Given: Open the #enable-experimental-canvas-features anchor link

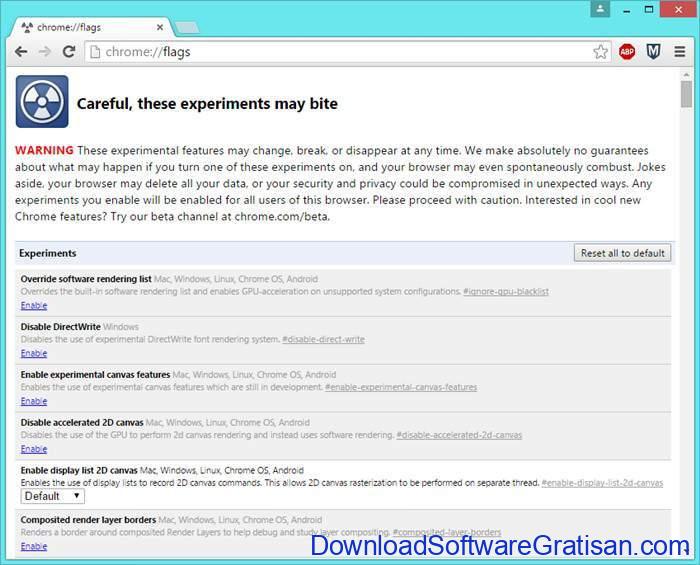Looking at the screenshot, I should (x=401, y=387).
